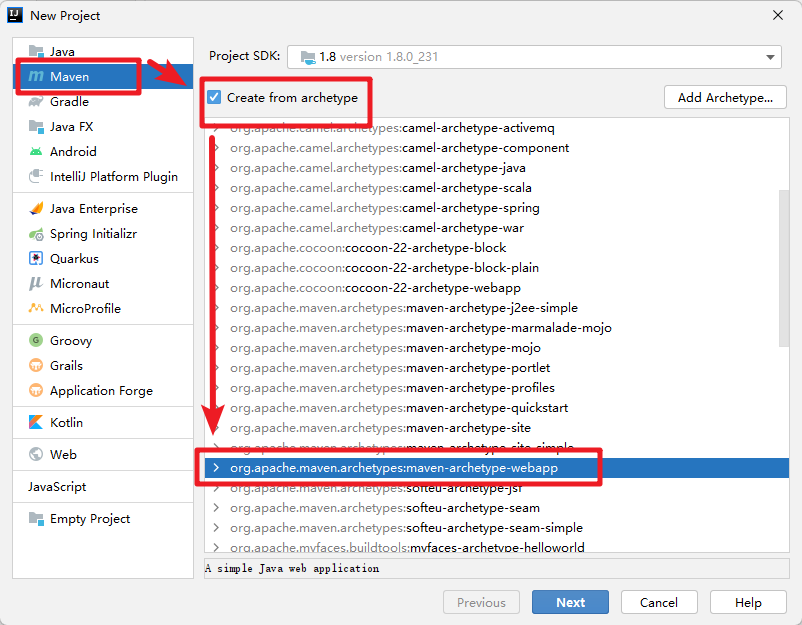The width and height of the screenshot is (802, 625).
Task: Click the Help button
Action: (748, 602)
